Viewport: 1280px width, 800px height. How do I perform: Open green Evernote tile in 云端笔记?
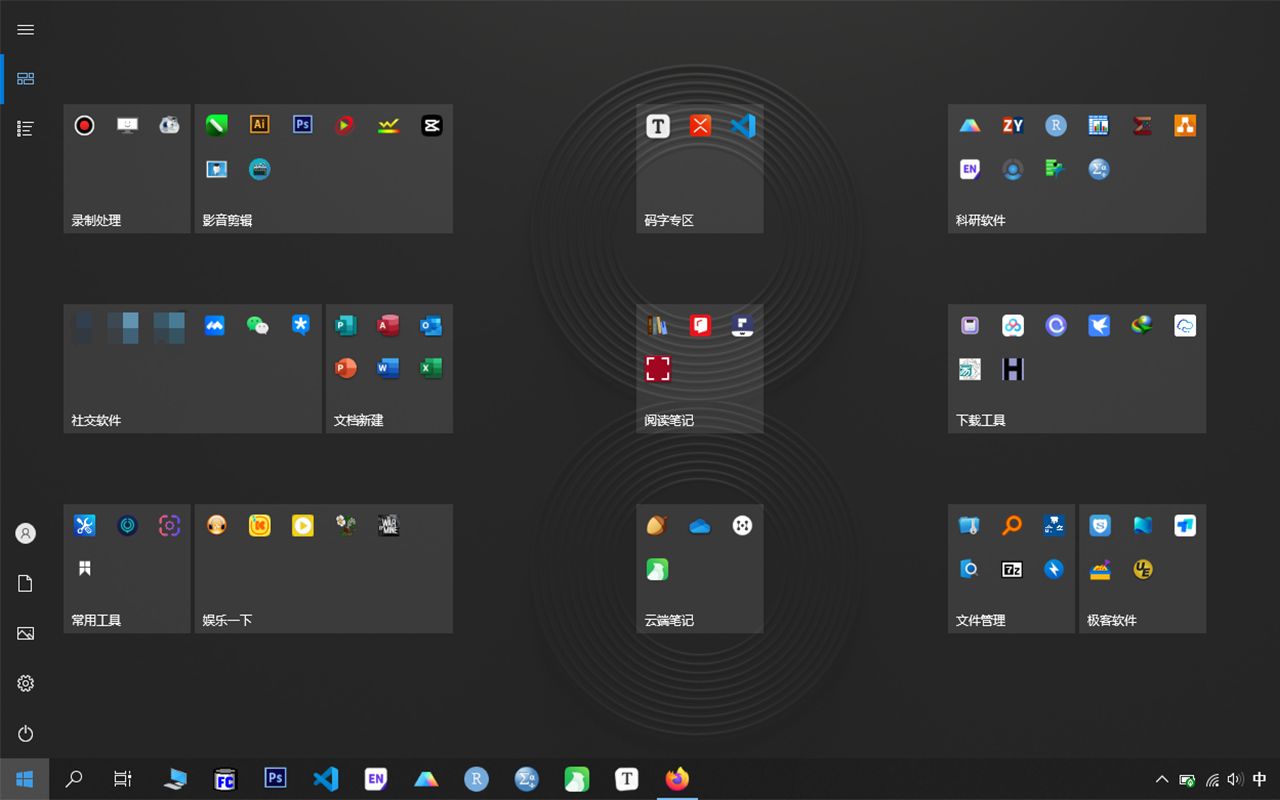tap(657, 570)
